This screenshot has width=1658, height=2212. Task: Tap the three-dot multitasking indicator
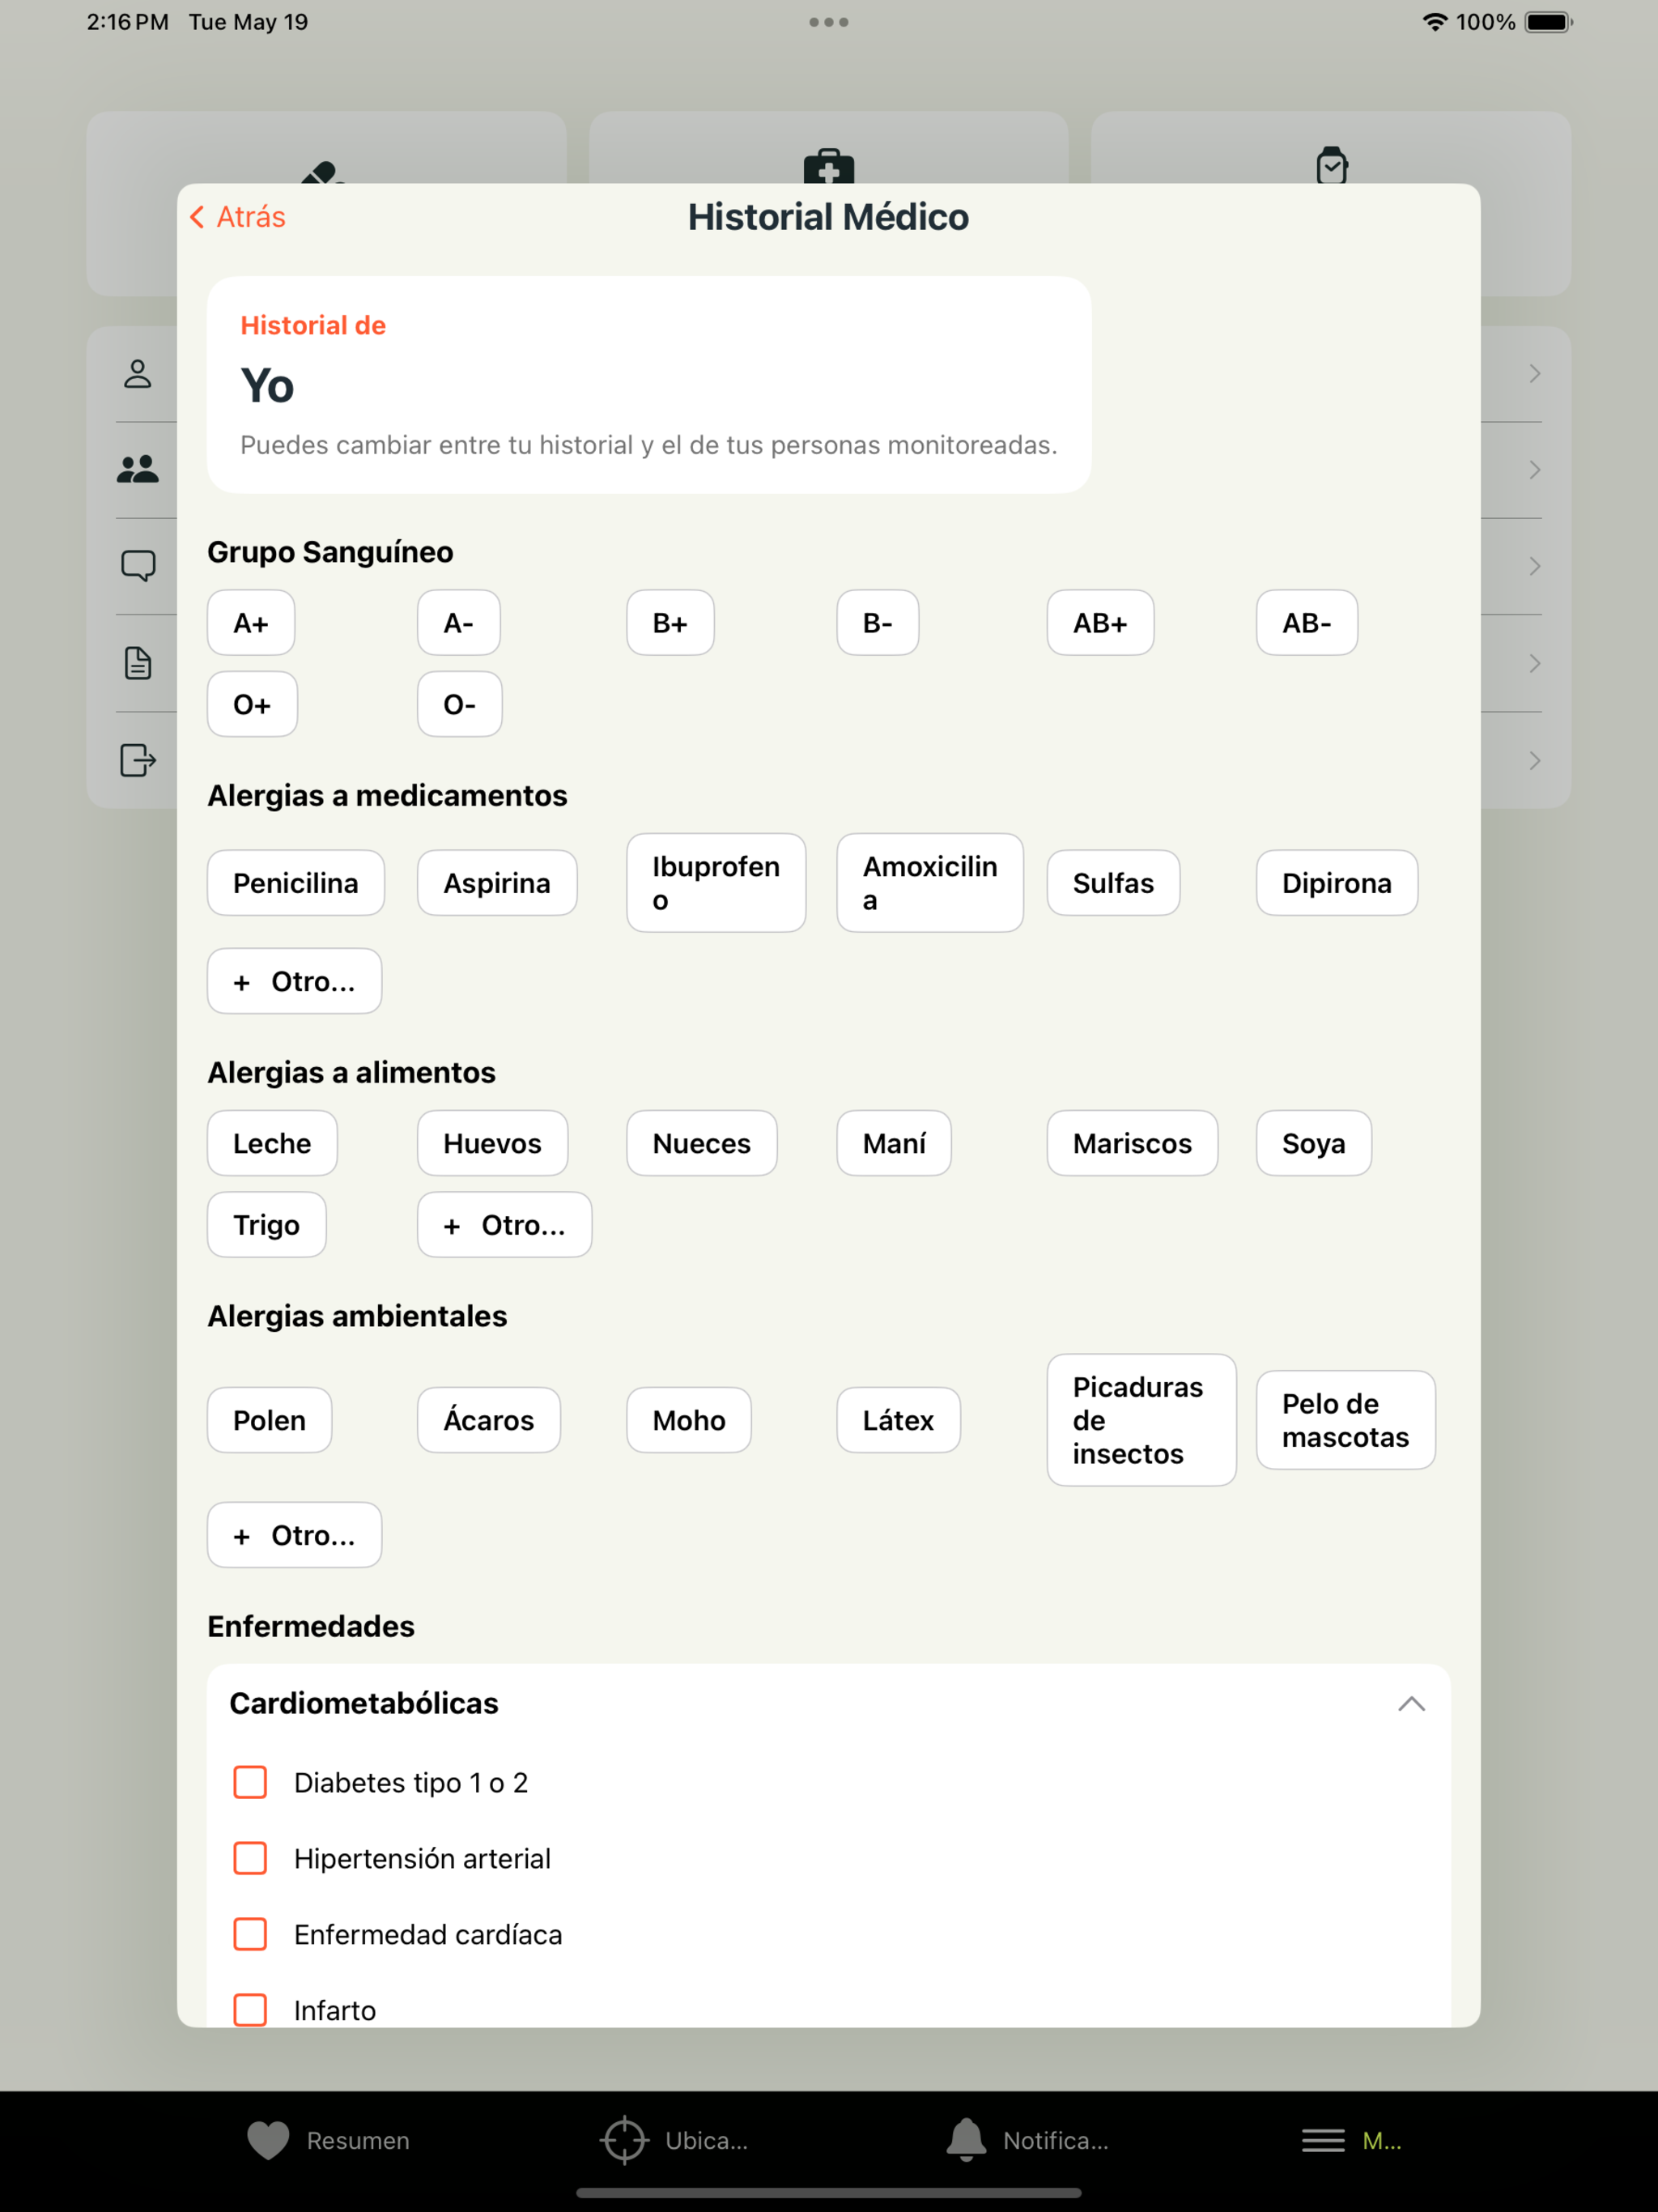[x=829, y=22]
